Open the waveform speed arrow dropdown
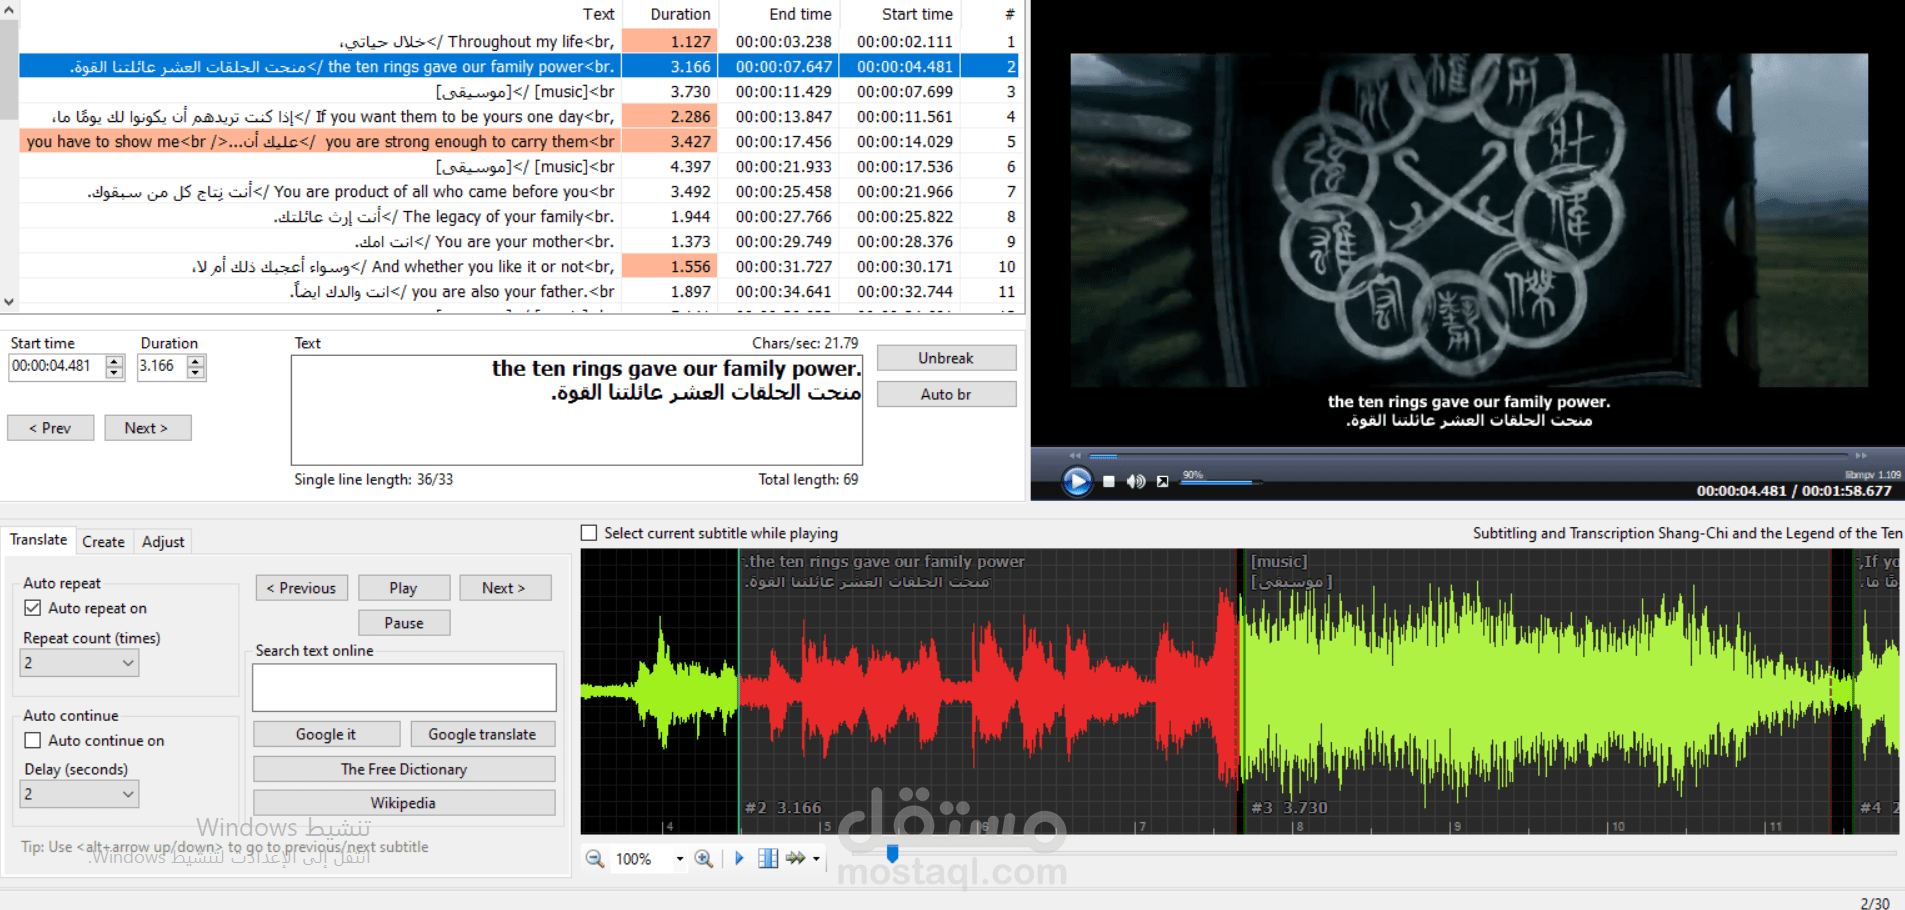This screenshot has width=1905, height=910. pos(816,859)
